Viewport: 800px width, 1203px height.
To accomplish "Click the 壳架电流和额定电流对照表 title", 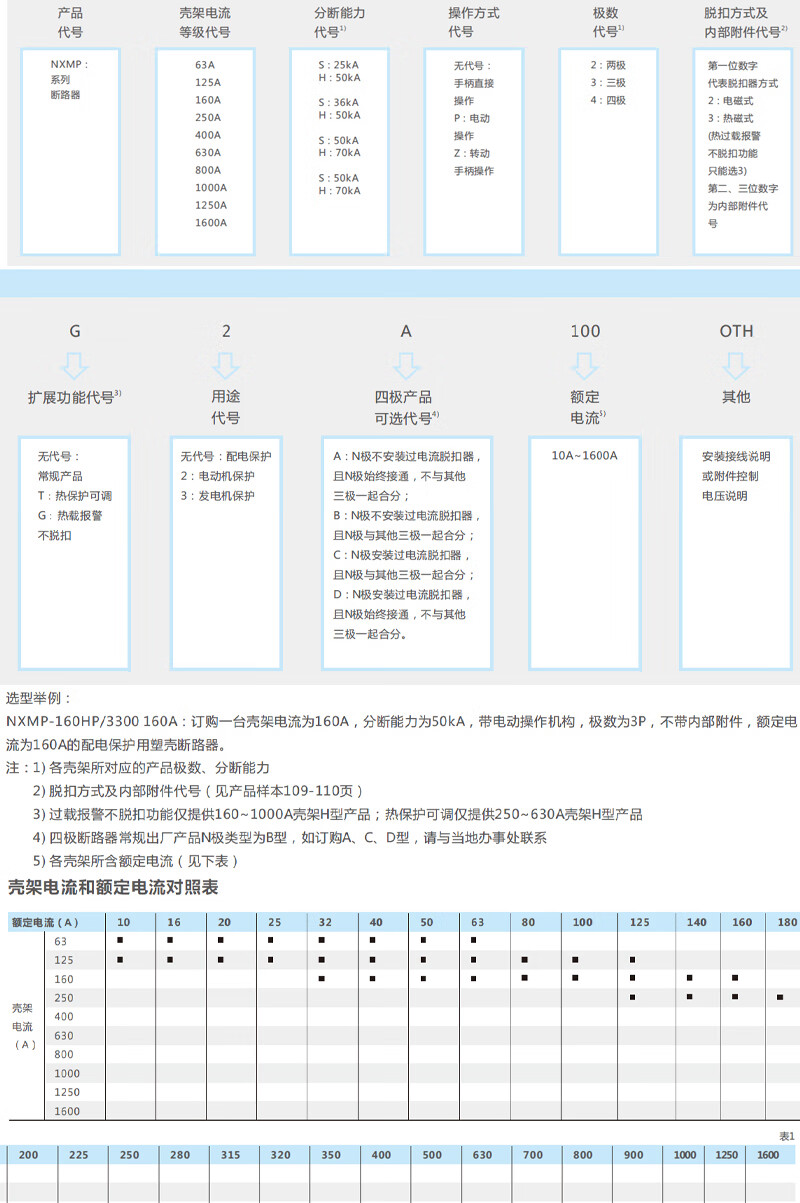I will (112, 888).
